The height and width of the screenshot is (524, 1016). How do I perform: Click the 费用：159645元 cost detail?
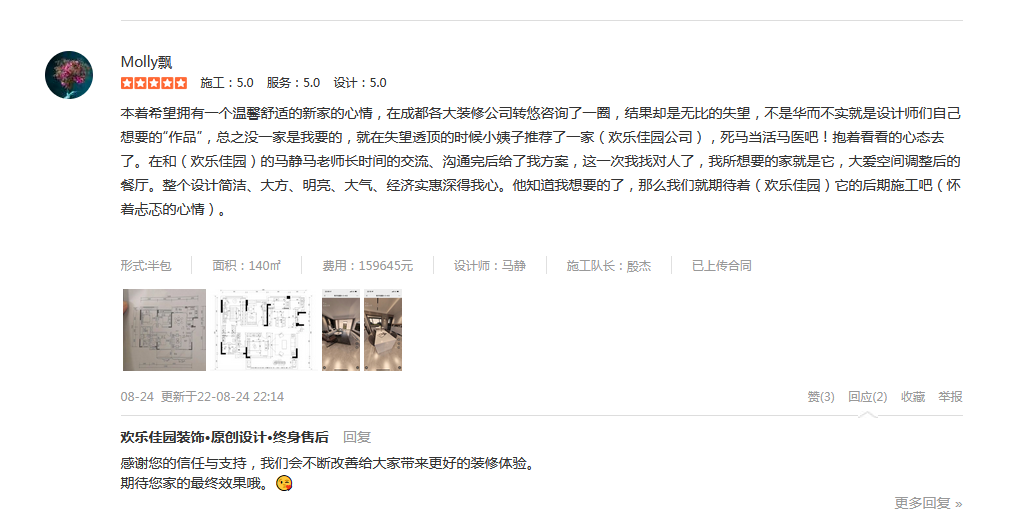[367, 266]
